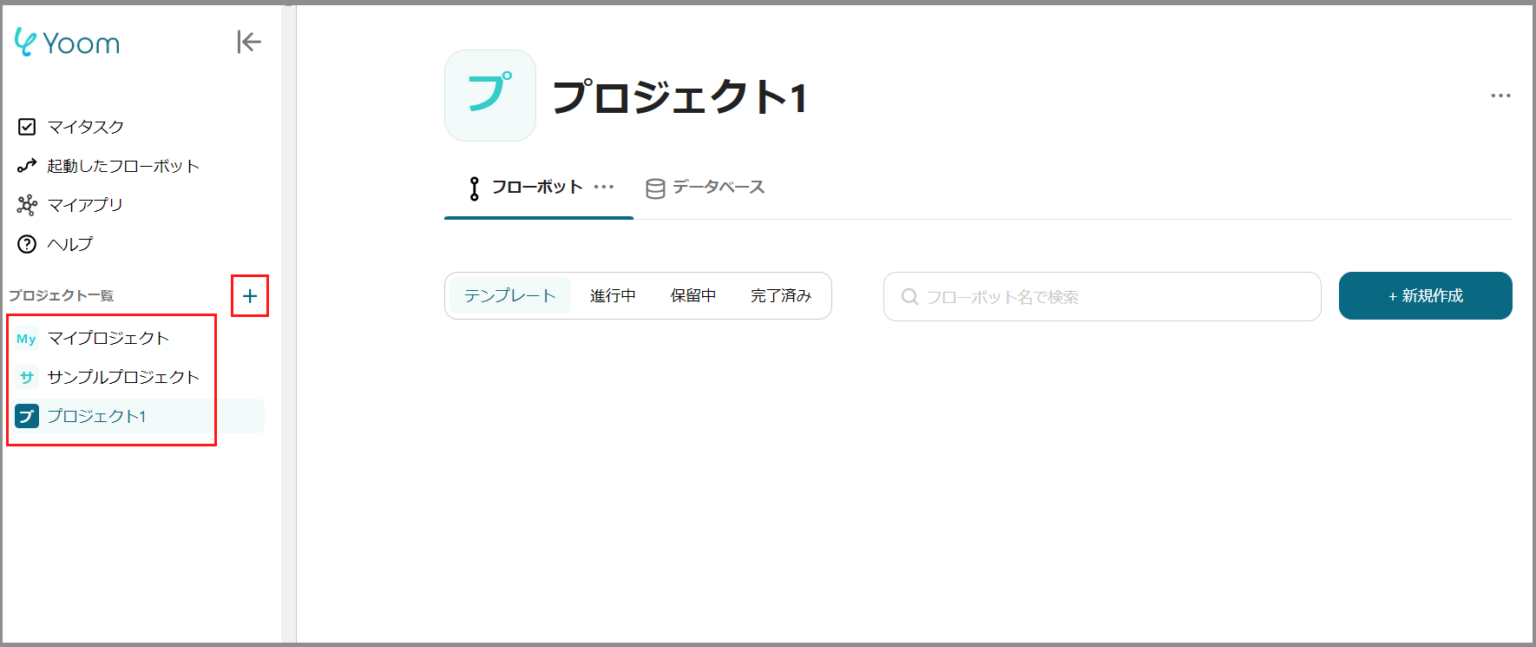The height and width of the screenshot is (647, 1536).
Task: Click the プロジェクト1 avatar icon in the header
Action: point(490,95)
